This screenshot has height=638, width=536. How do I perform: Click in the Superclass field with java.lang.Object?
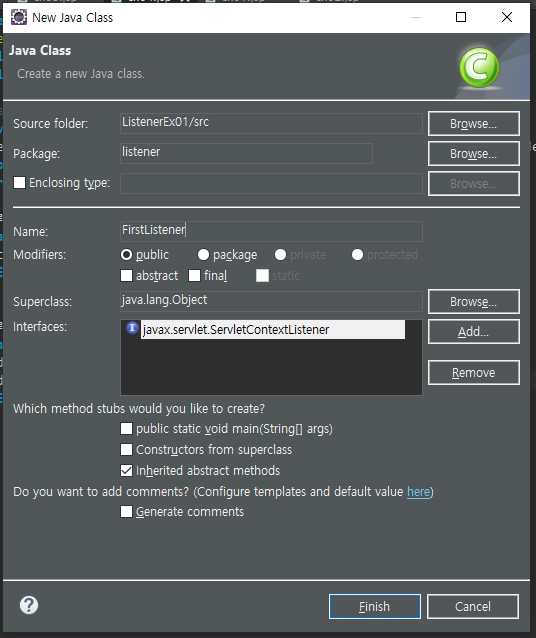tap(271, 302)
